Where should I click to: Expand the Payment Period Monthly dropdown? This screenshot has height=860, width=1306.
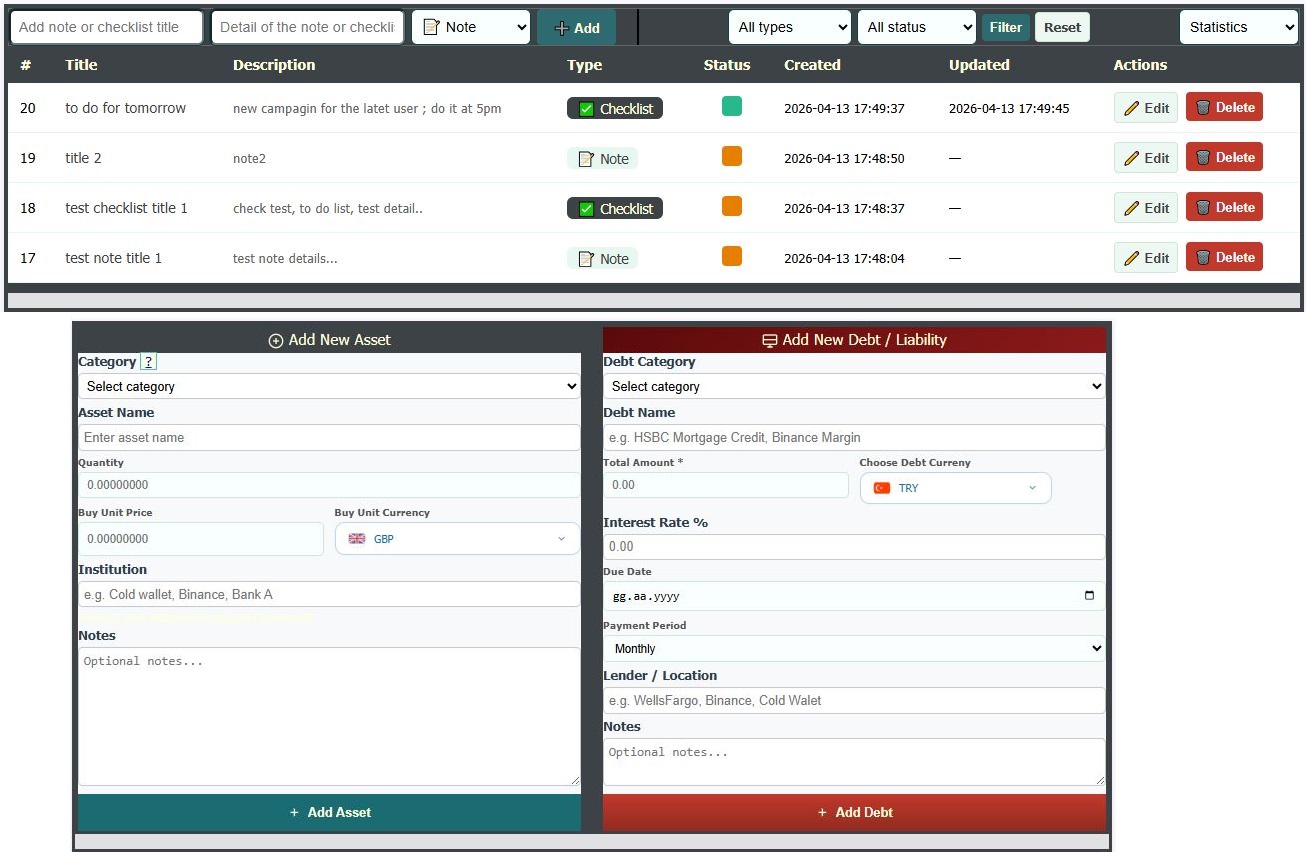[854, 649]
